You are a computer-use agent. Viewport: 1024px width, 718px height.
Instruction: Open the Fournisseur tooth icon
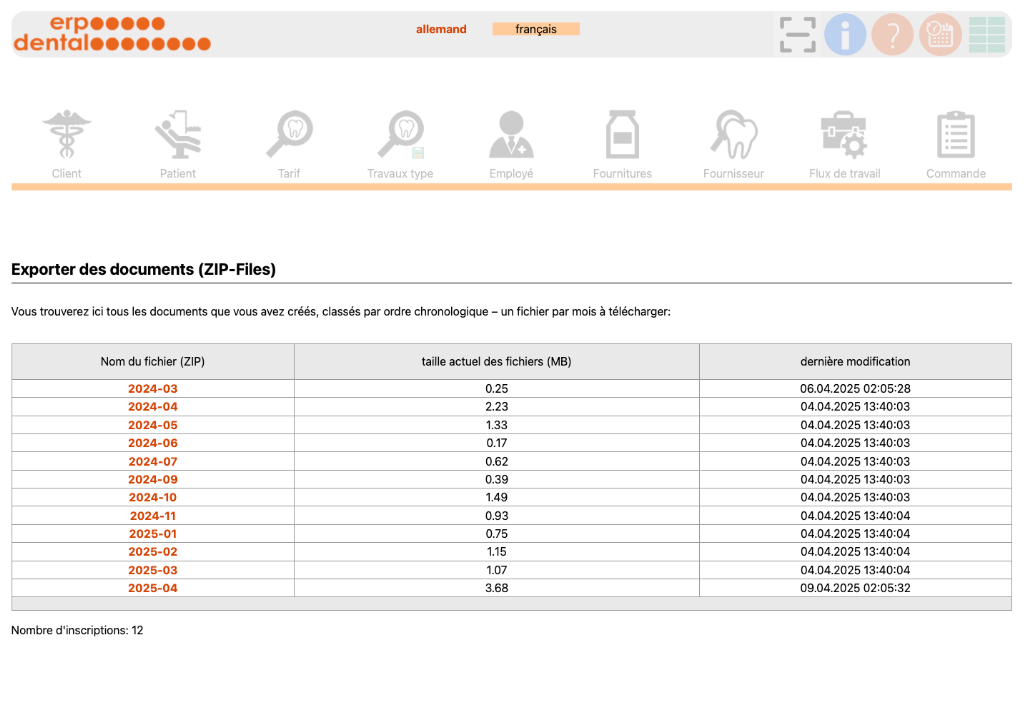[733, 135]
